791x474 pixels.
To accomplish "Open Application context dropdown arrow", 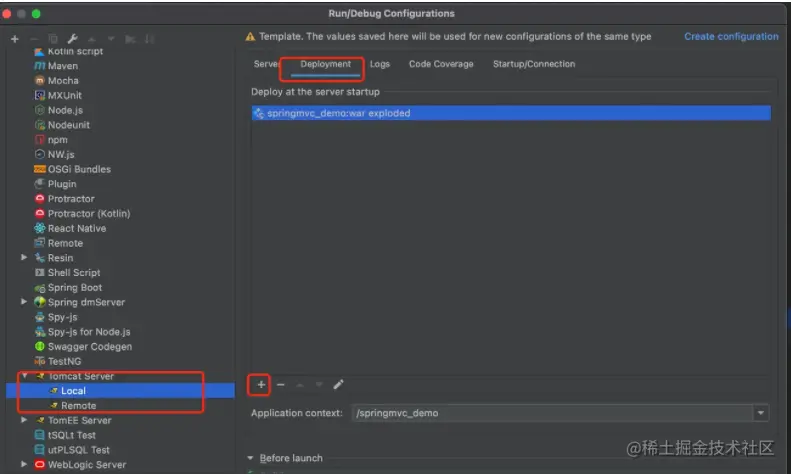I will [x=760, y=413].
